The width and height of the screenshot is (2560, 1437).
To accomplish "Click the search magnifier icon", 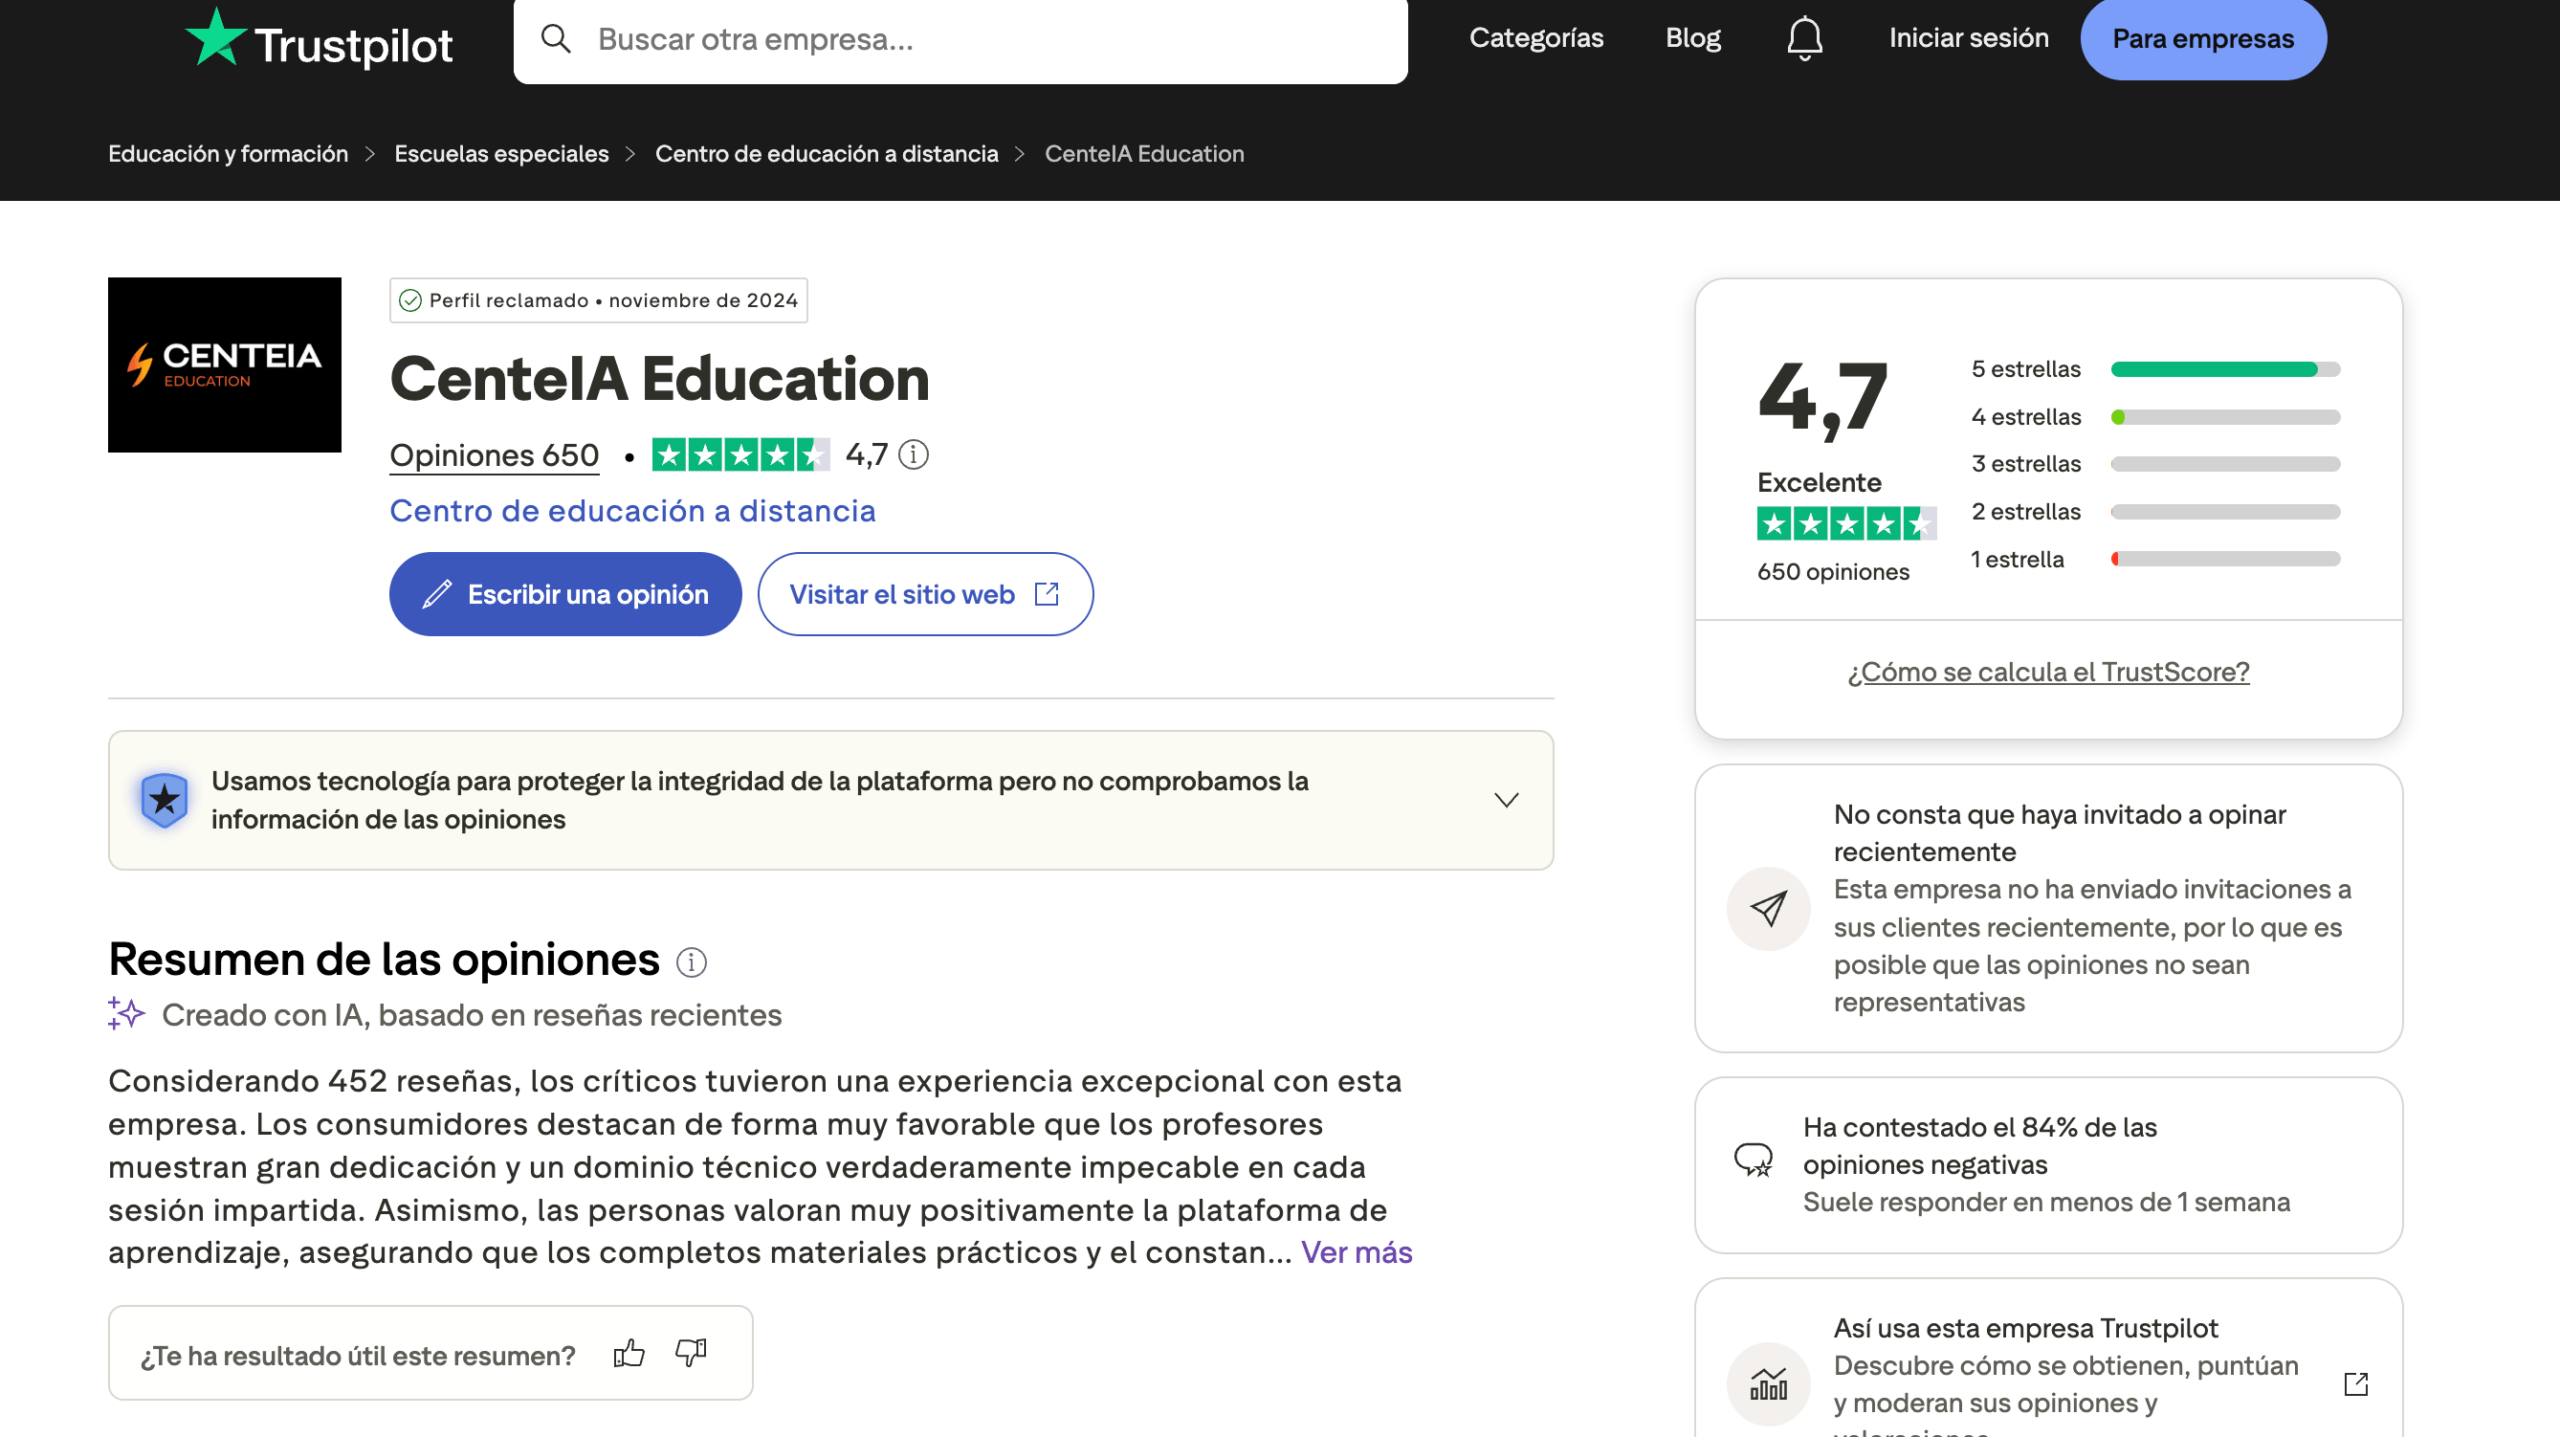I will click(x=555, y=39).
